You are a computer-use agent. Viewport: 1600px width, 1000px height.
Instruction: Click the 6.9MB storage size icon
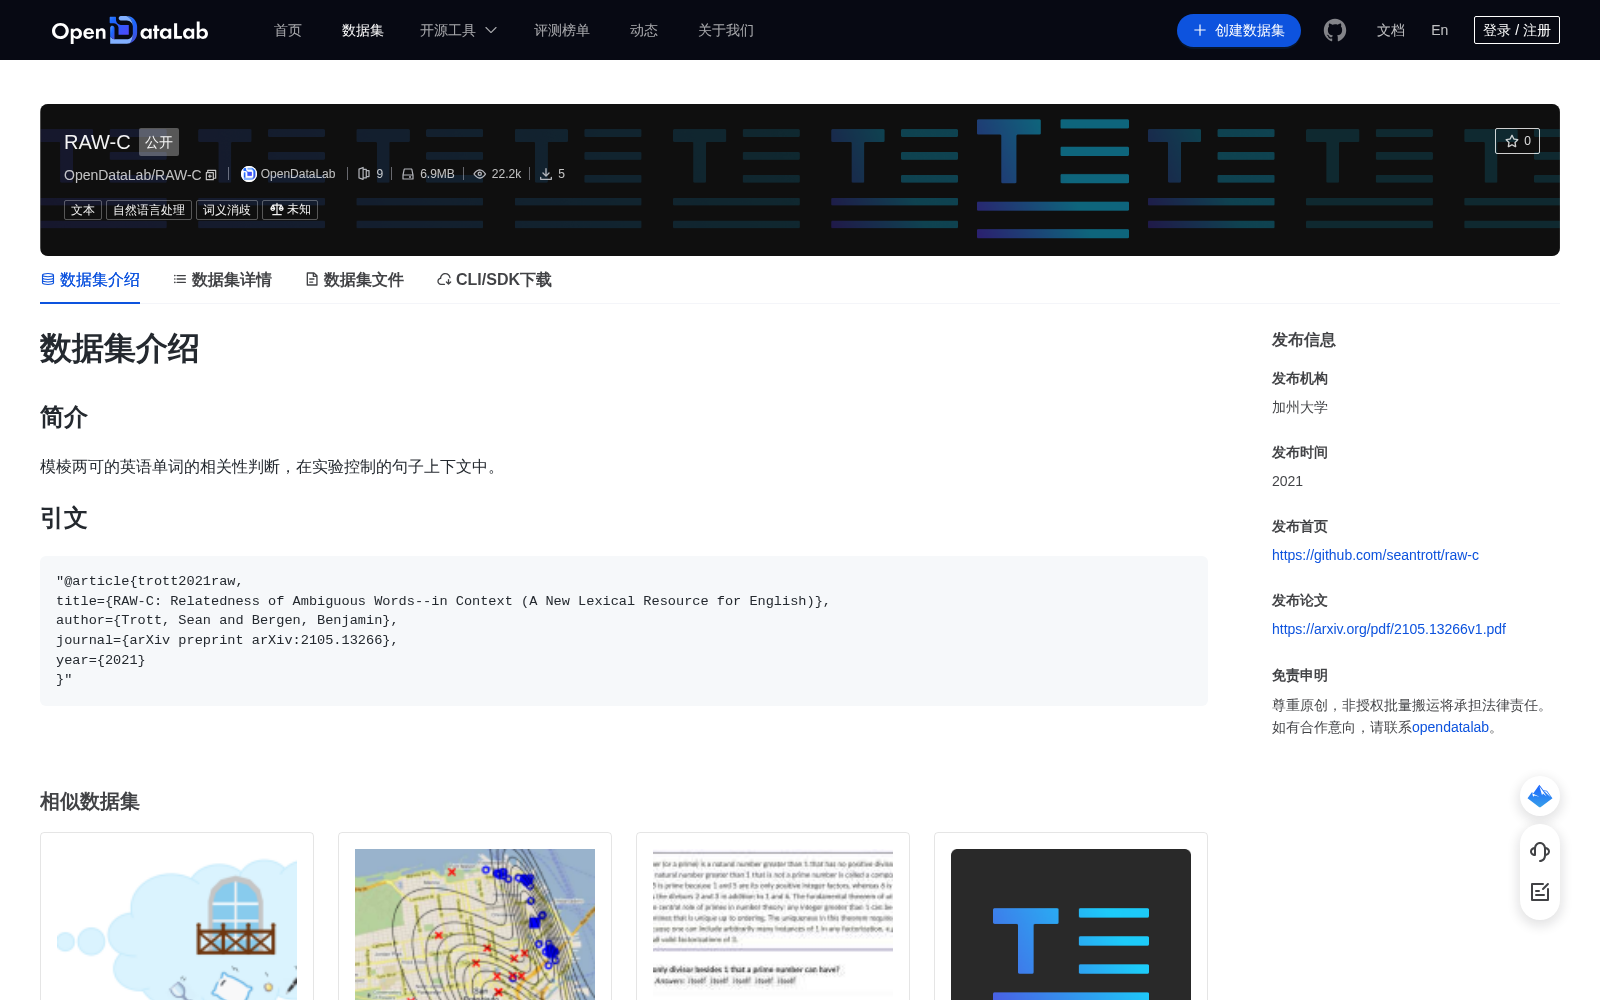coord(408,174)
